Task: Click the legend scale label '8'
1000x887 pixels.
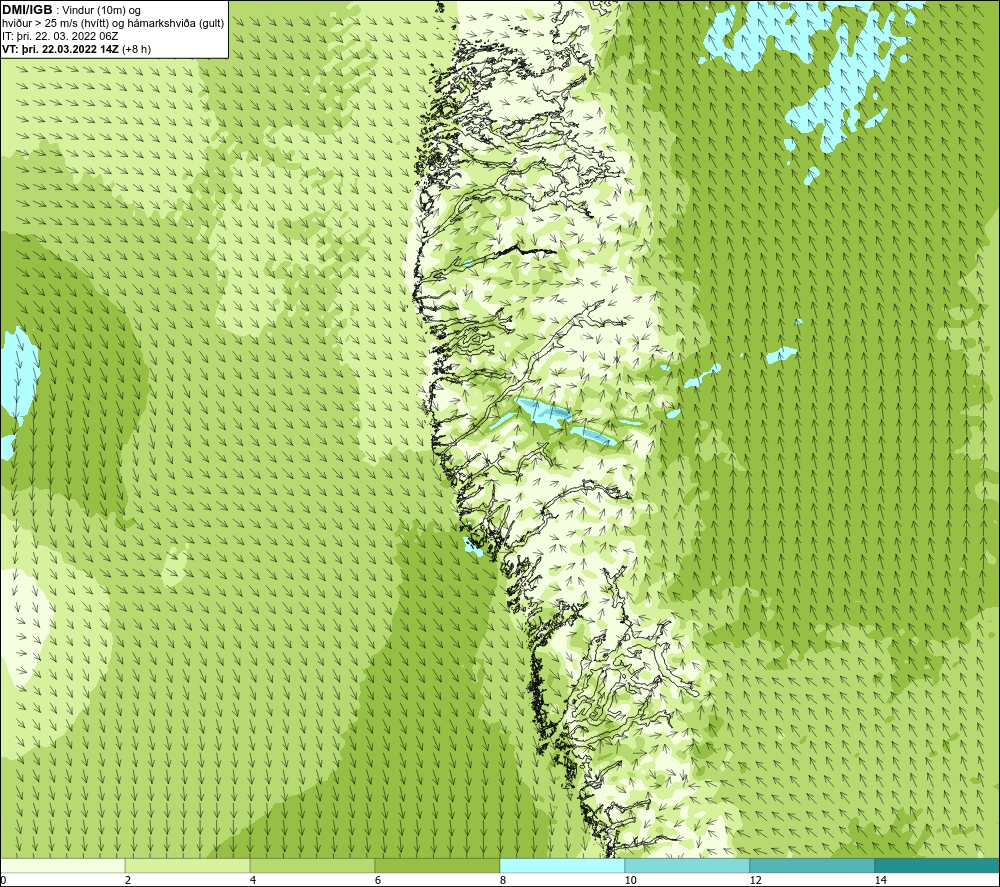Action: [x=503, y=881]
